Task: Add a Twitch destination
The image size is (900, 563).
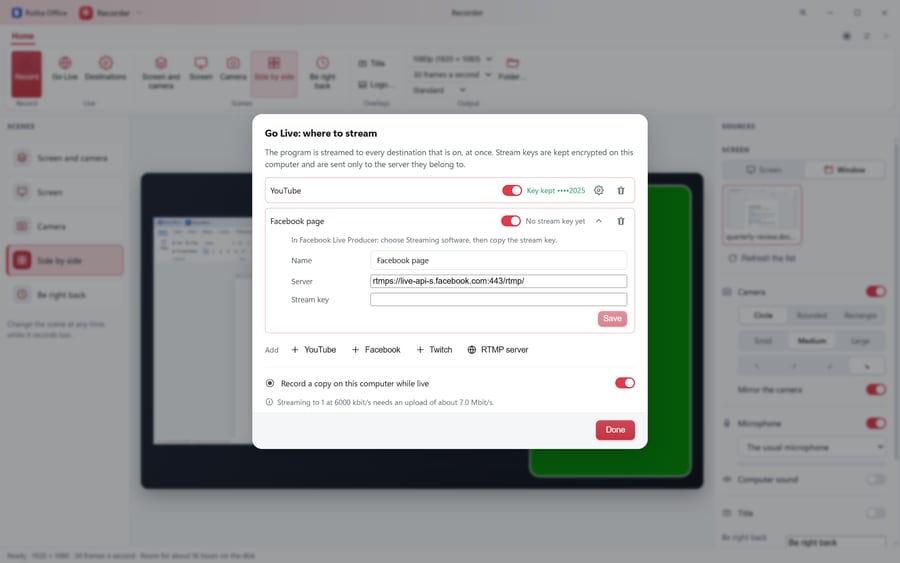Action: click(435, 350)
